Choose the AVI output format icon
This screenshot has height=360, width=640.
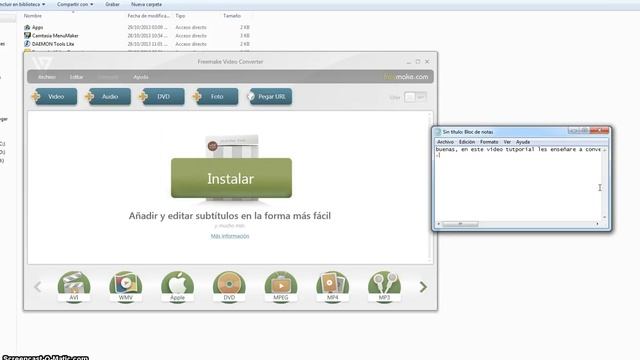click(74, 287)
